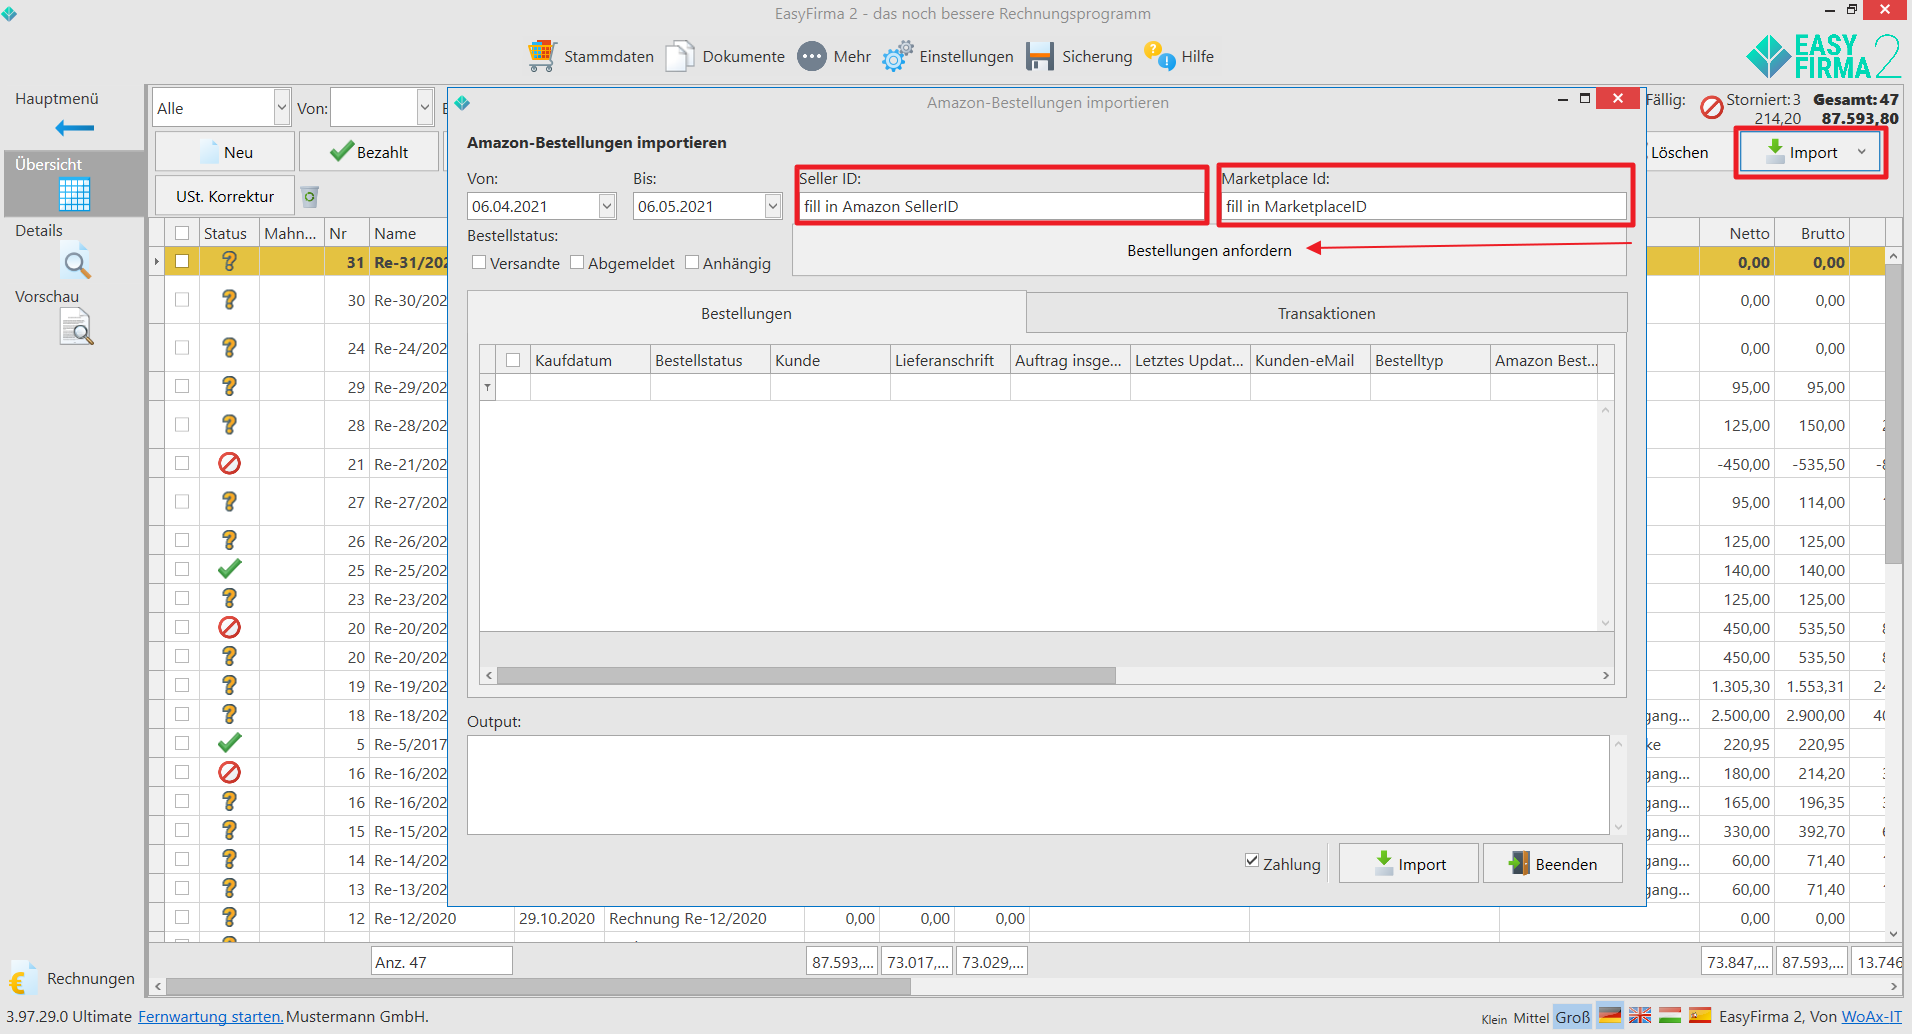This screenshot has width=1912, height=1034.
Task: Open the Dokumente page icon
Action: click(x=680, y=56)
